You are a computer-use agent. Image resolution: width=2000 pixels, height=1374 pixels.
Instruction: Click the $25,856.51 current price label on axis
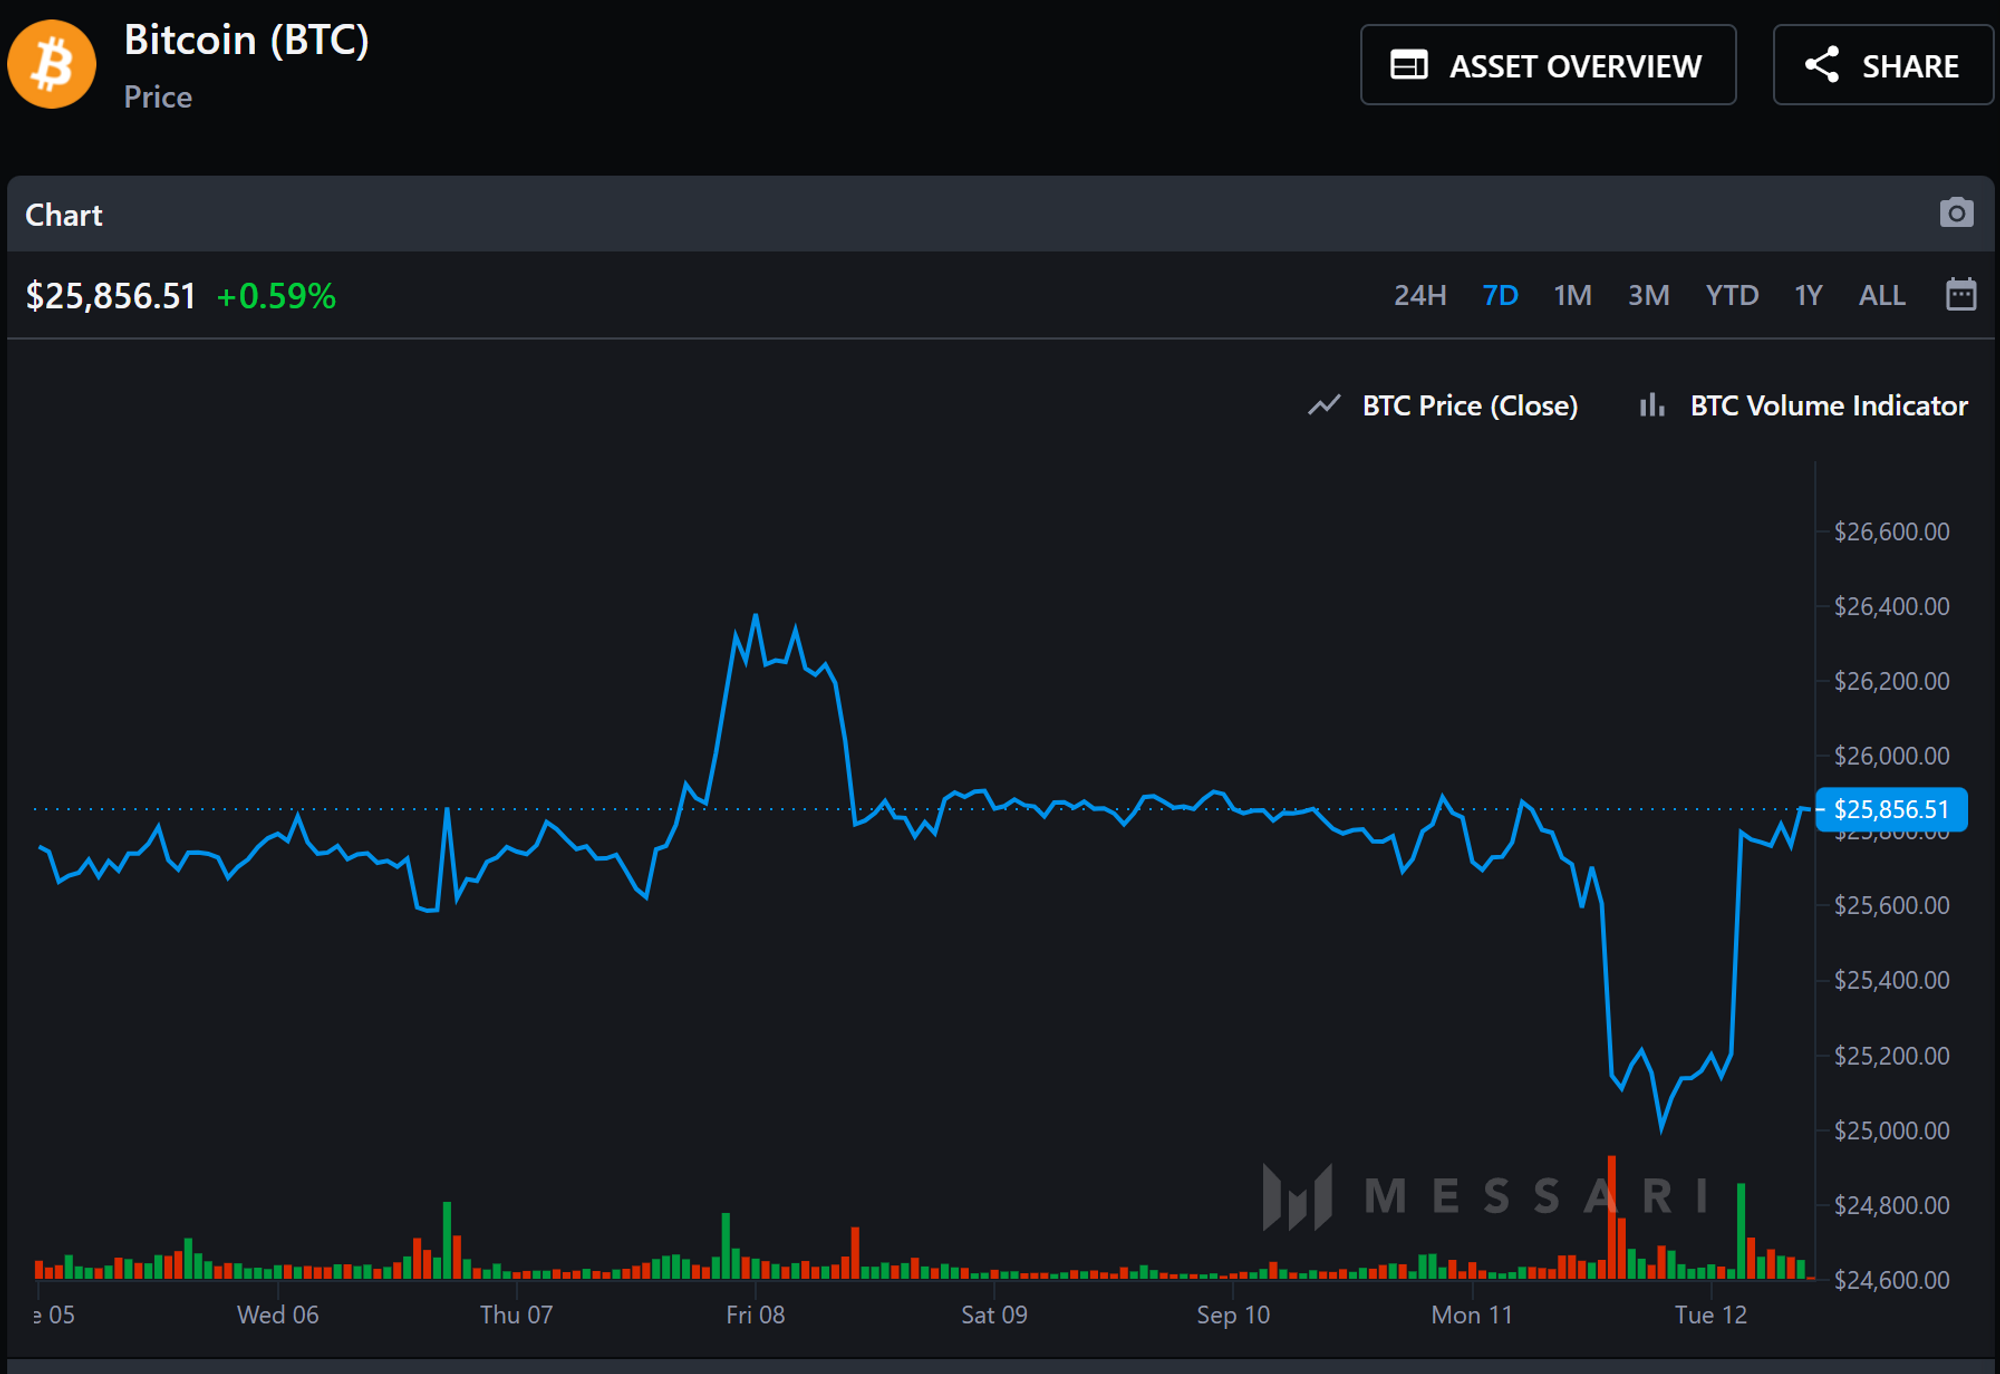(x=1890, y=809)
